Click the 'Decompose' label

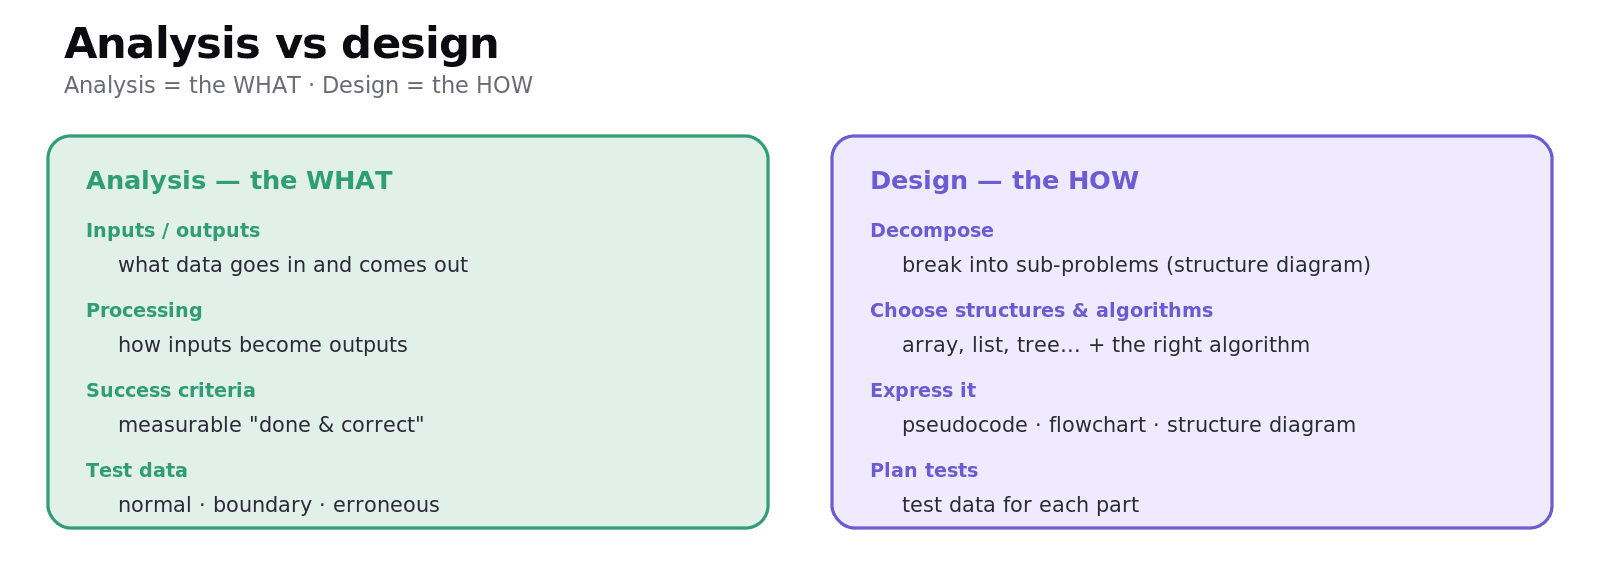932,231
